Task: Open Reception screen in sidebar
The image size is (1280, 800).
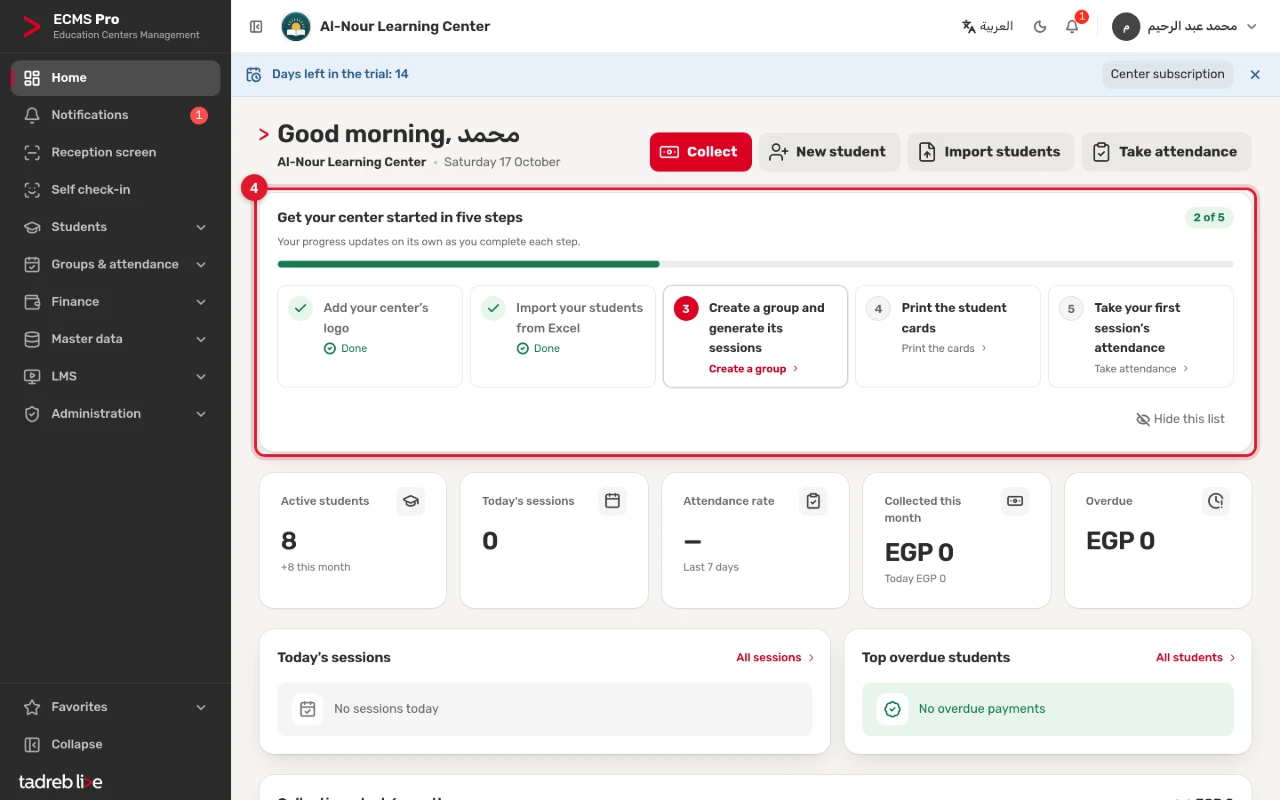Action: tap(115, 152)
